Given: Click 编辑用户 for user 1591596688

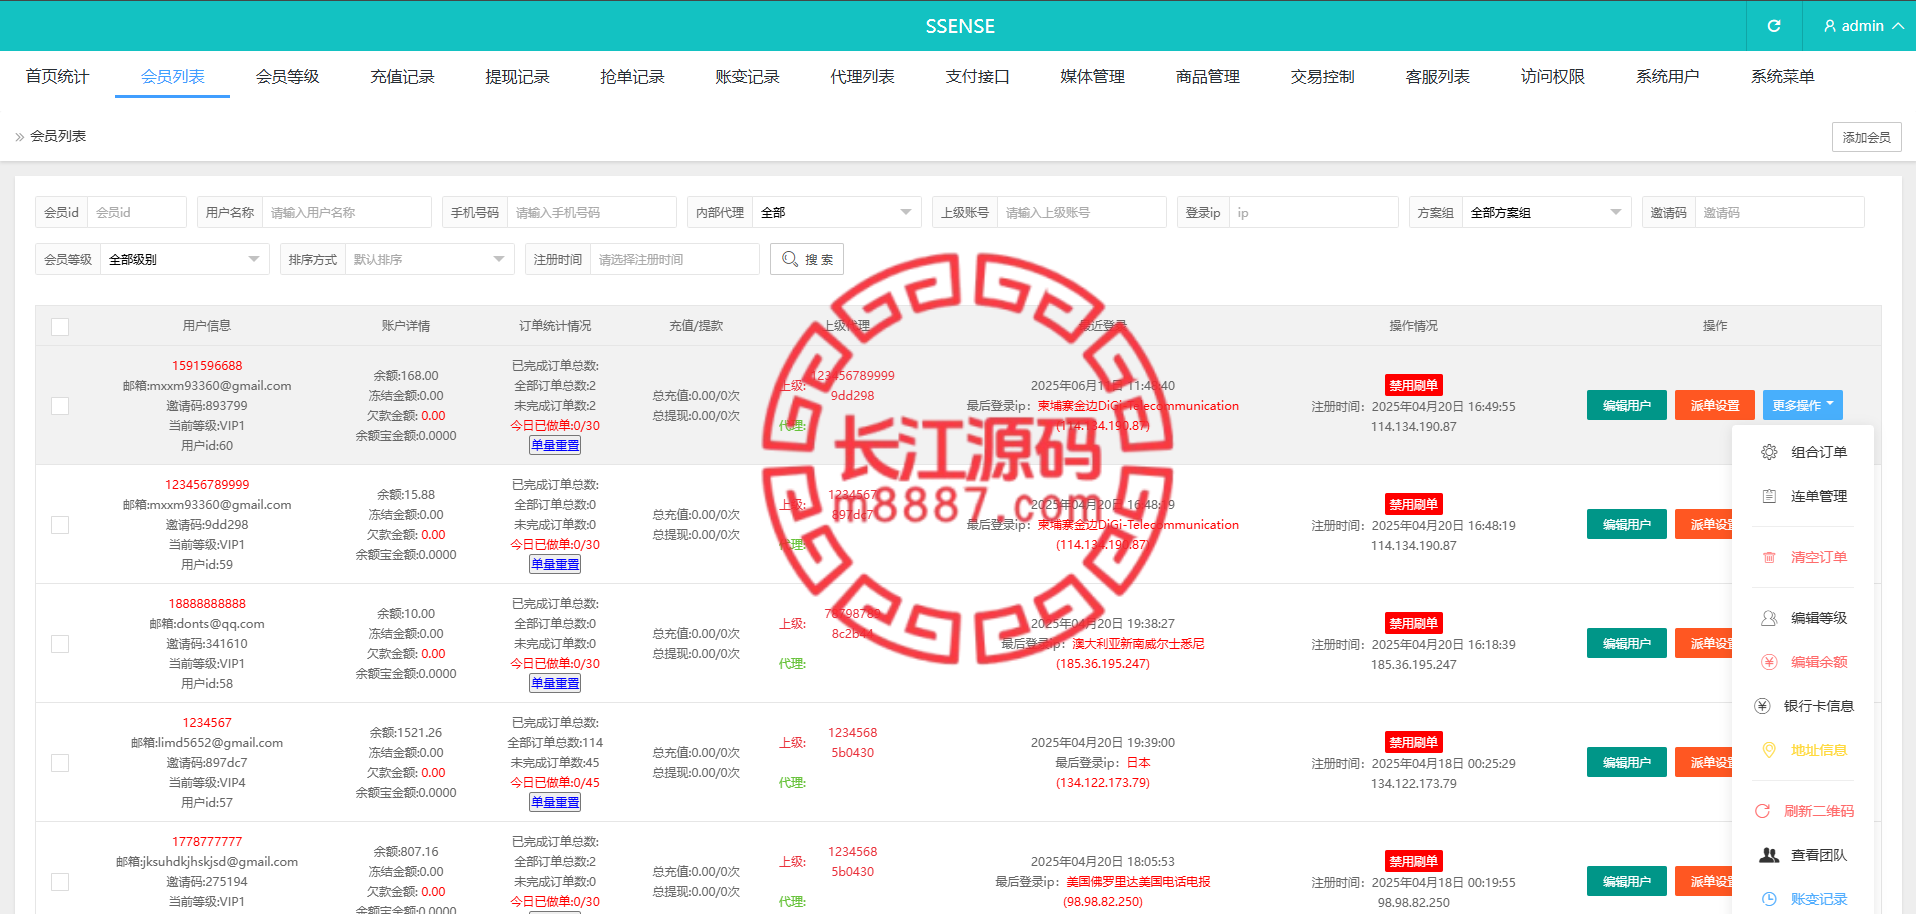Looking at the screenshot, I should 1626,405.
